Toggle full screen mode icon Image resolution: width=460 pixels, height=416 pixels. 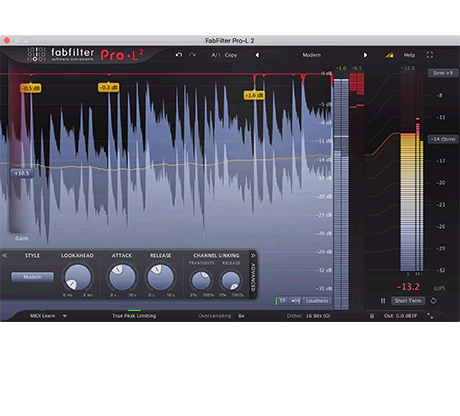click(x=430, y=55)
